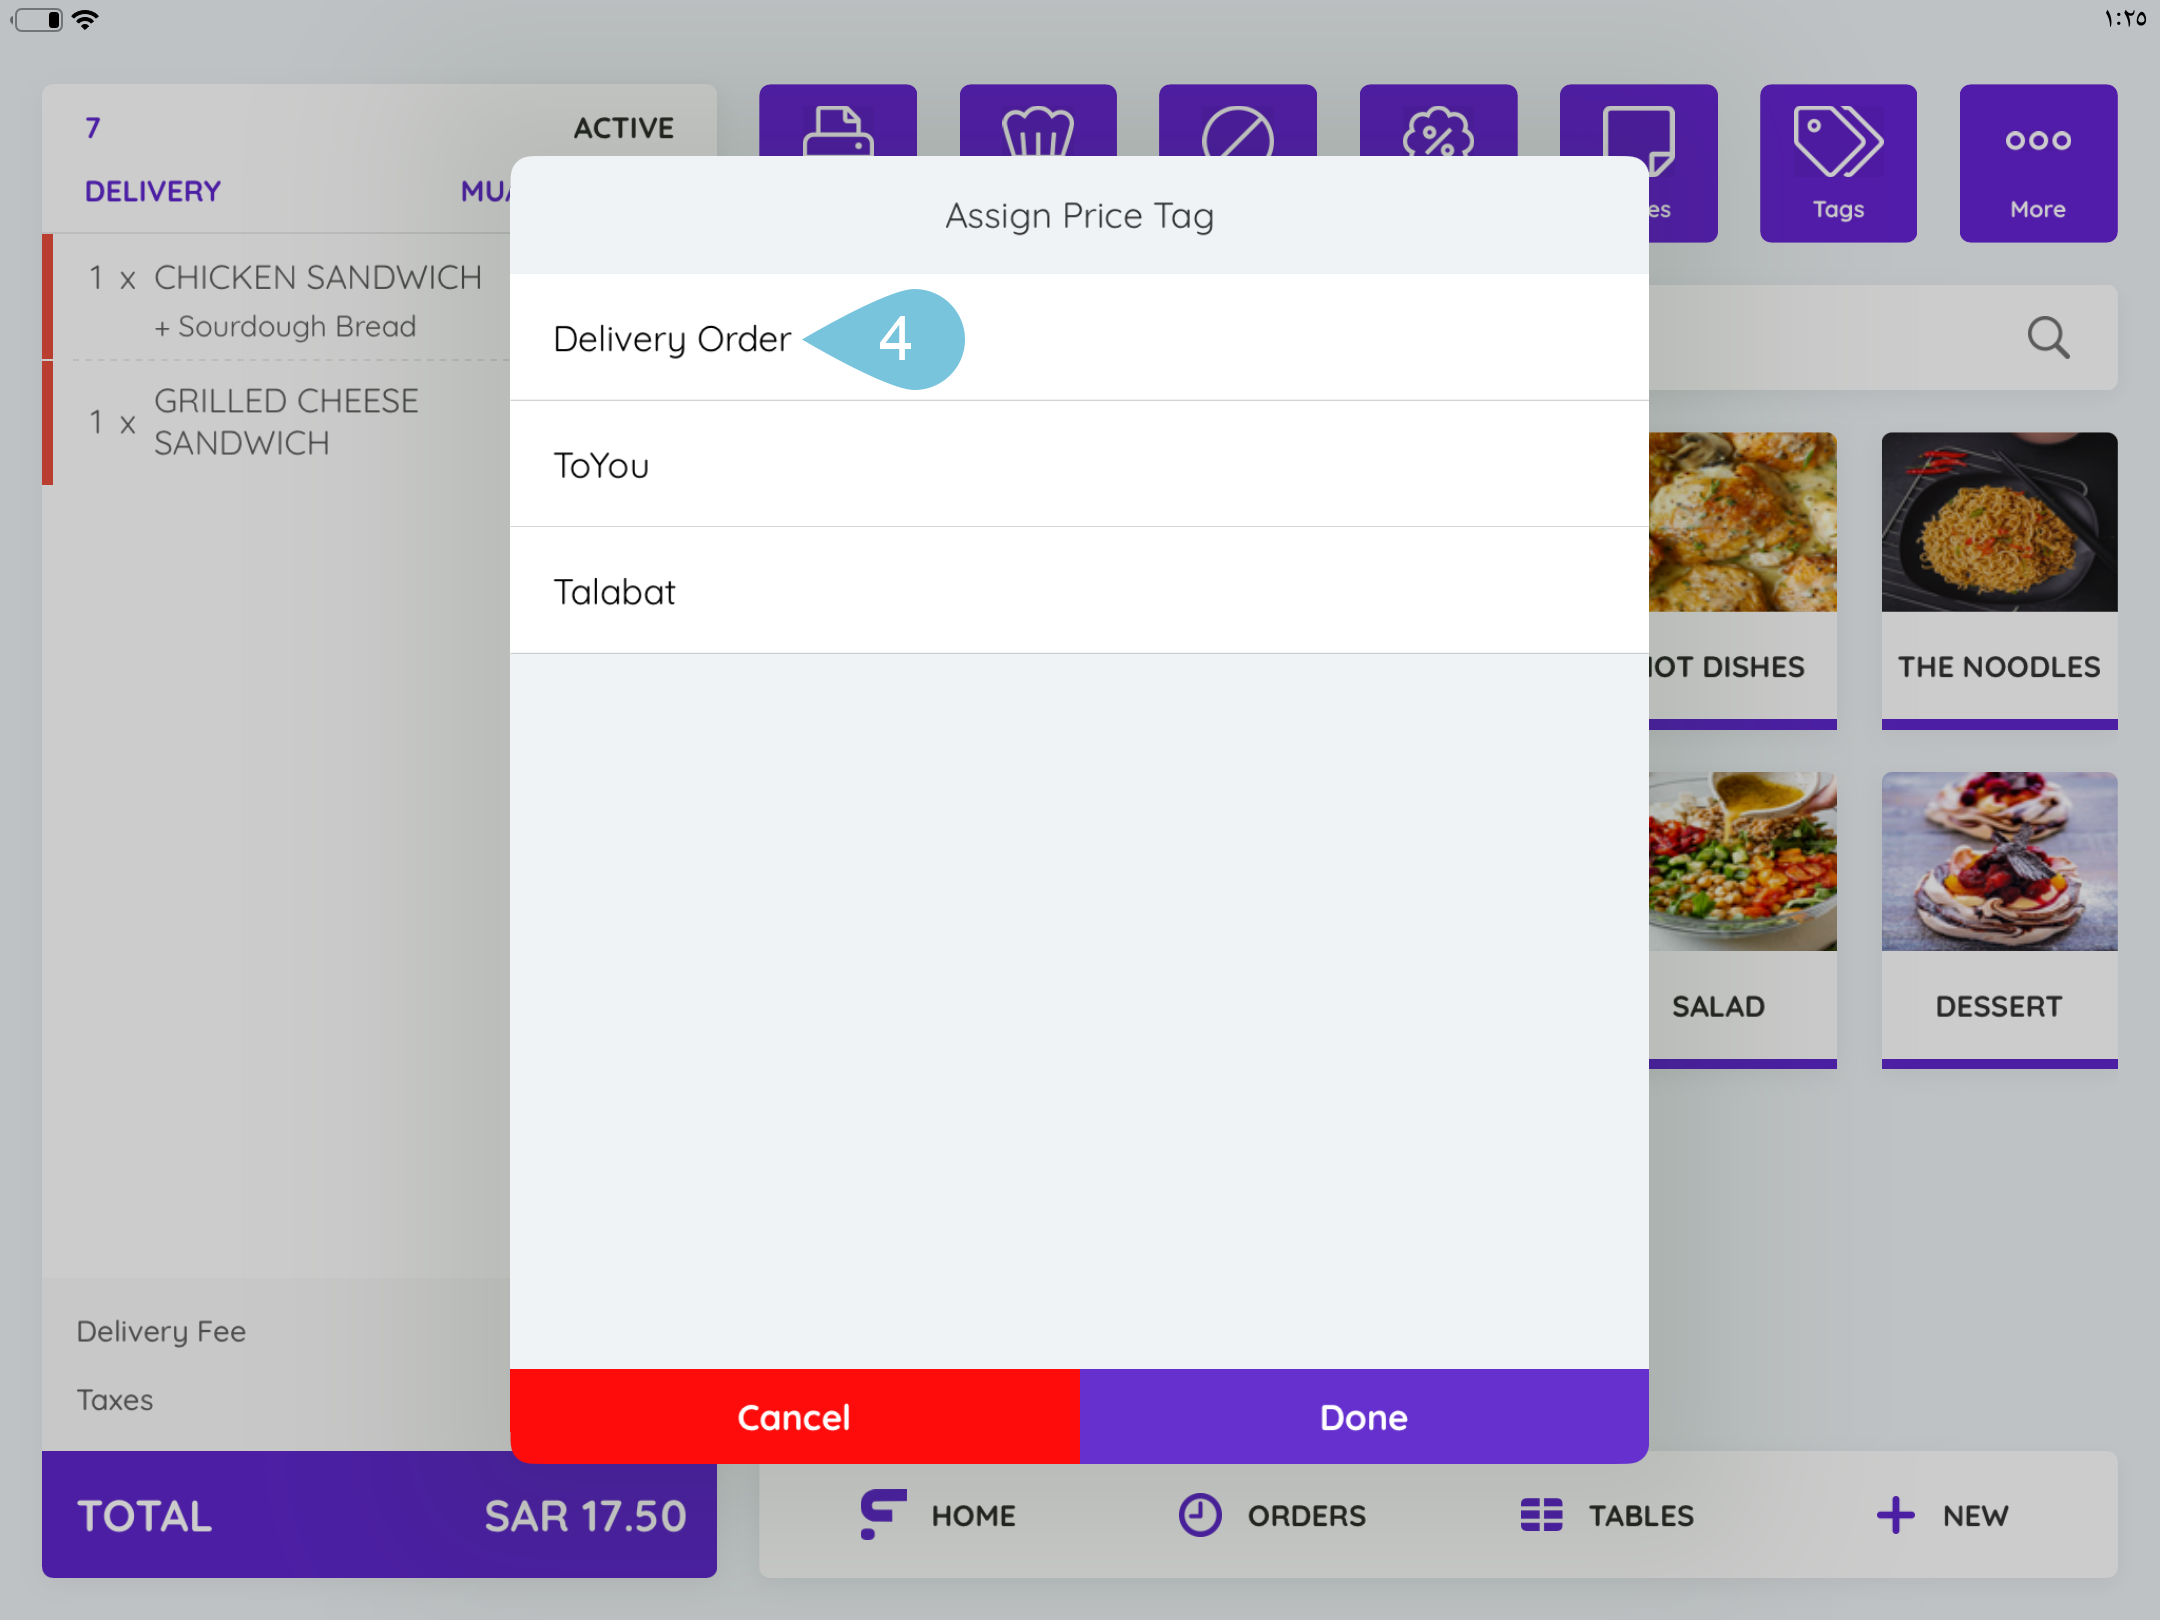Tap the TOTAL SAR 17.50 bar
The height and width of the screenshot is (1620, 2160).
[379, 1515]
